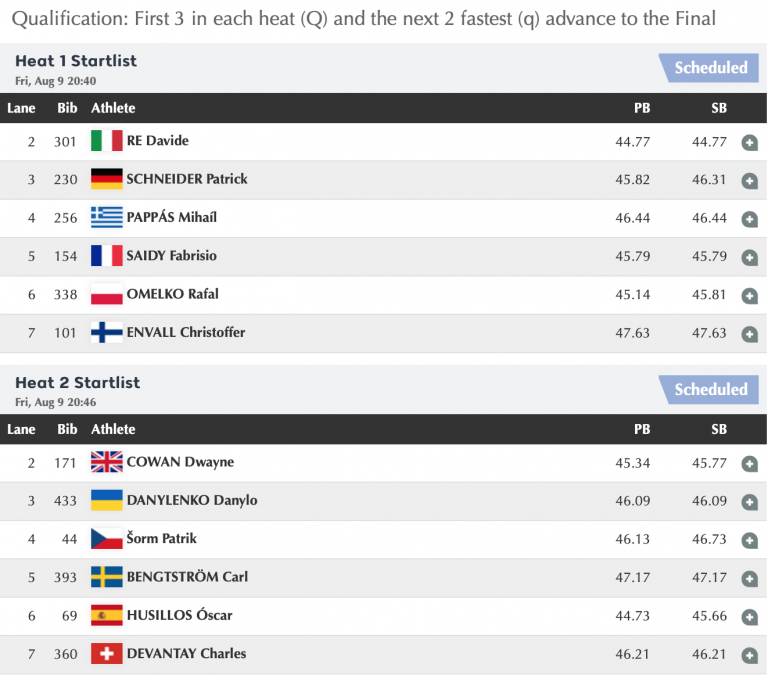
Task: Click Heat 1 Startlist heading
Action: pyautogui.click(x=76, y=61)
